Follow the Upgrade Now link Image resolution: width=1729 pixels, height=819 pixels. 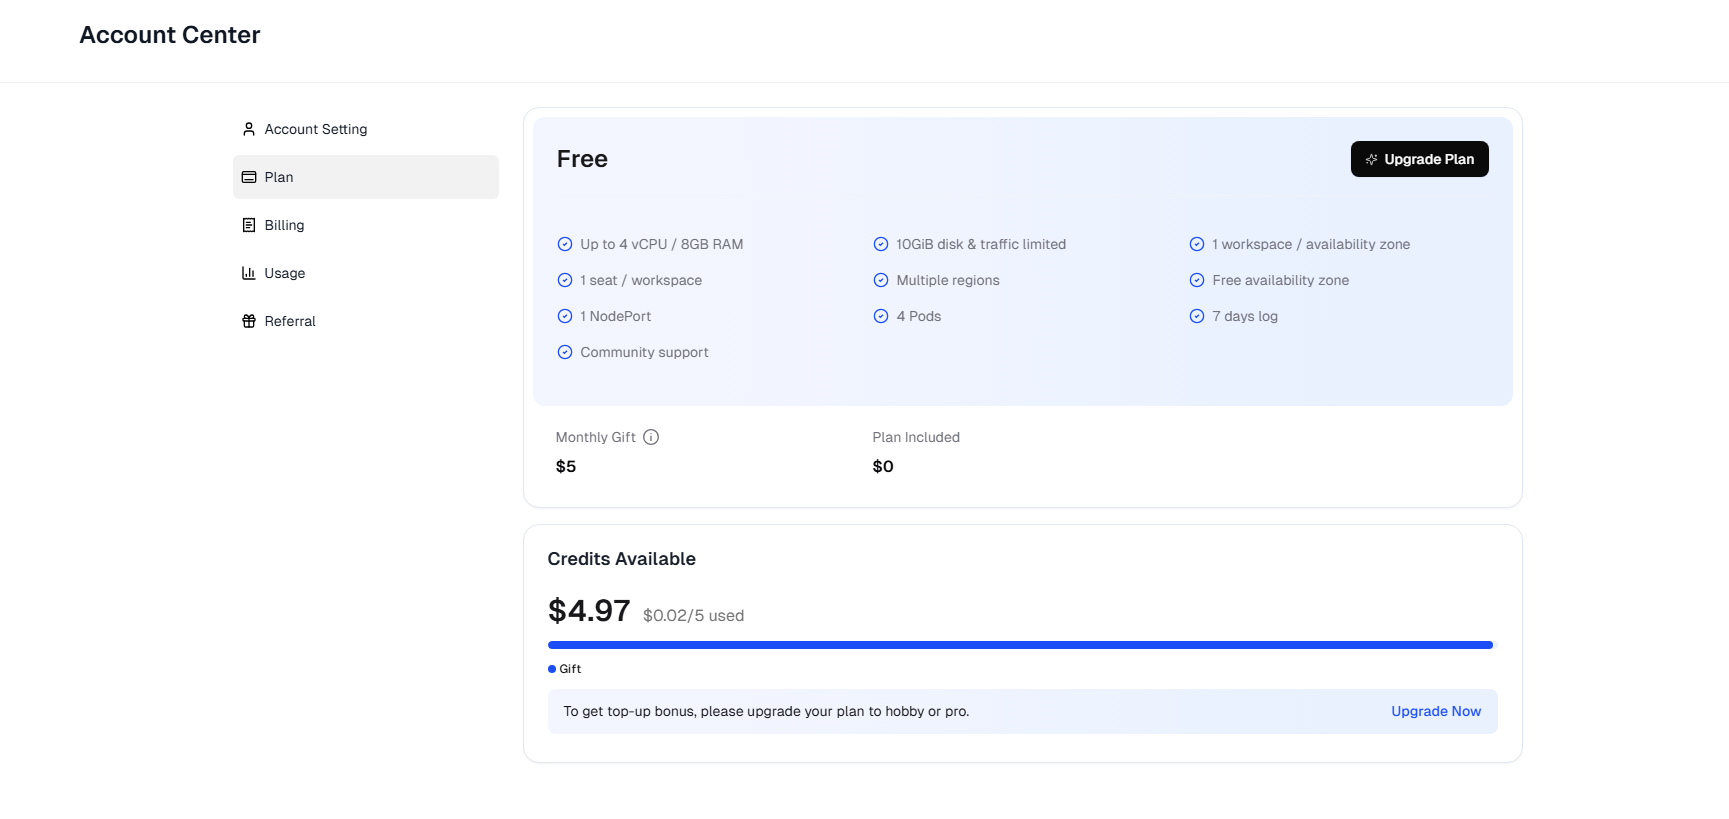[1435, 711]
